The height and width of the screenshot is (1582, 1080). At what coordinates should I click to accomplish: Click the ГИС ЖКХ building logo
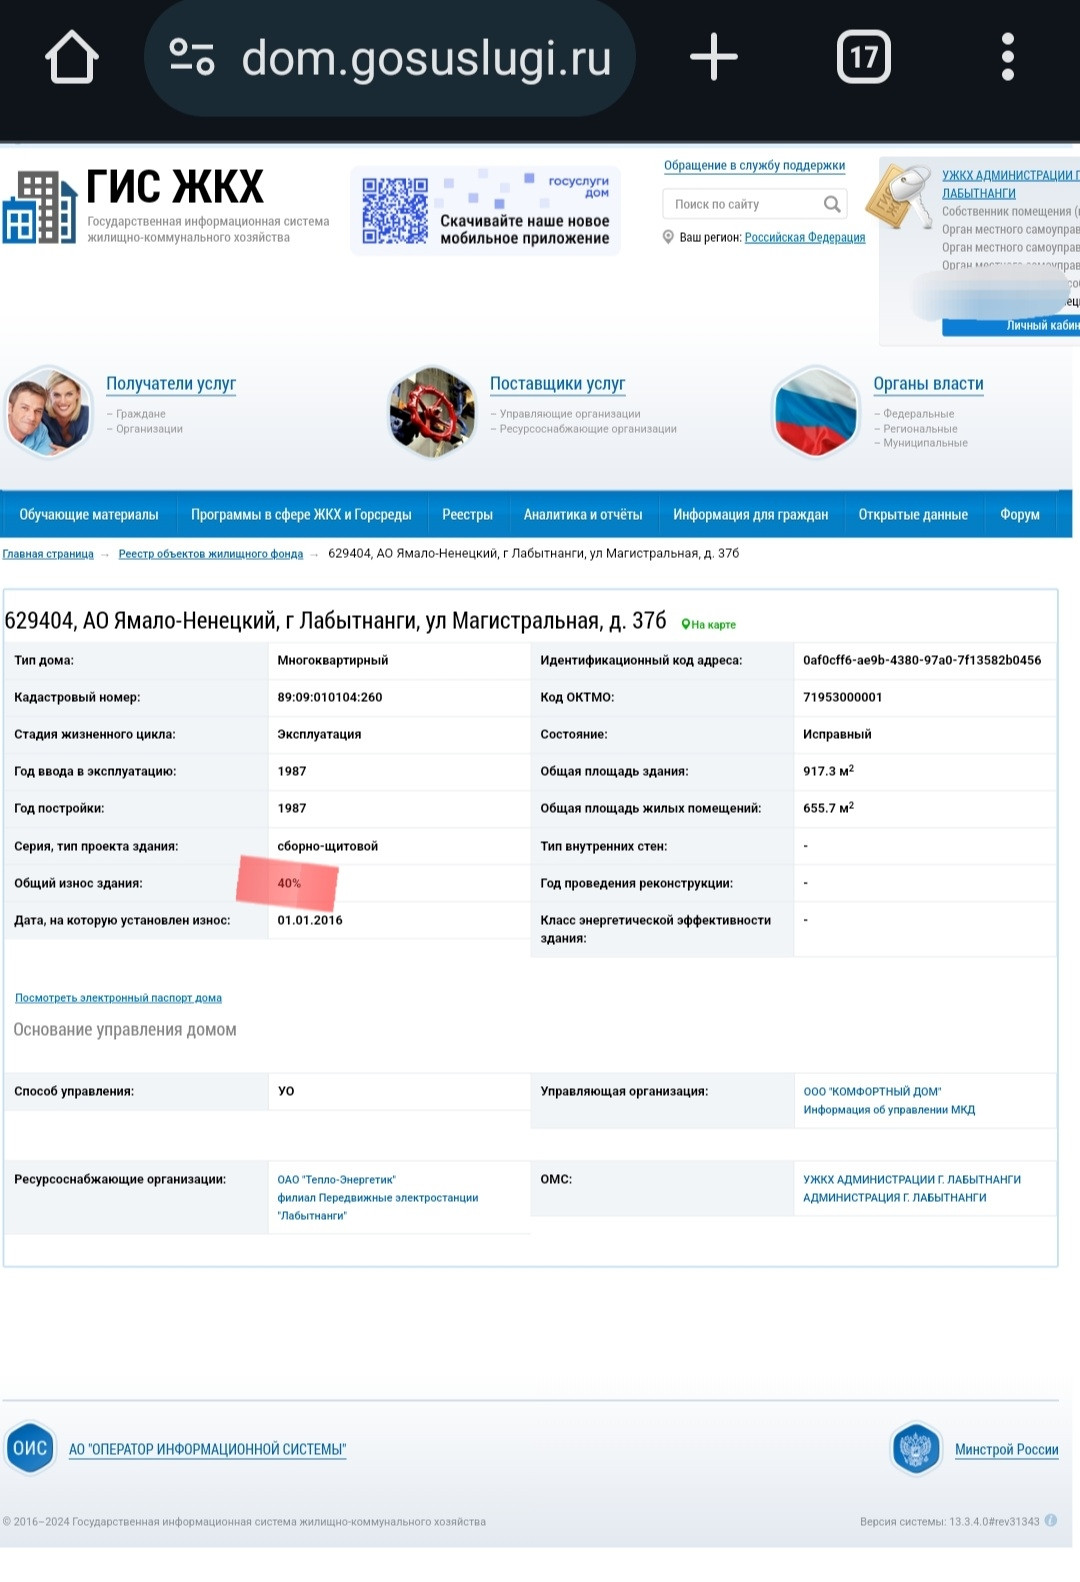(x=40, y=208)
